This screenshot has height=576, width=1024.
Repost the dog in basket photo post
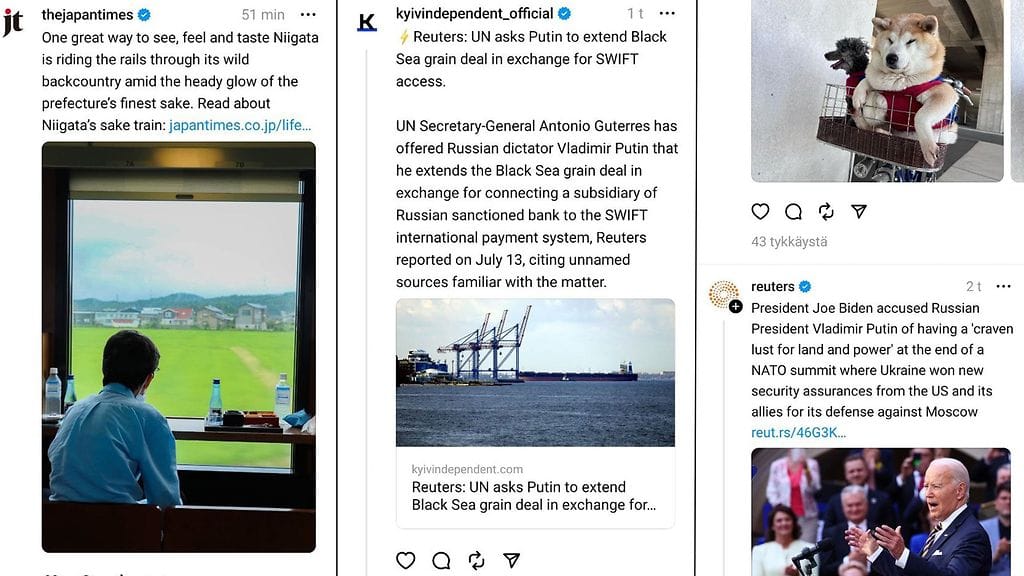tap(826, 212)
